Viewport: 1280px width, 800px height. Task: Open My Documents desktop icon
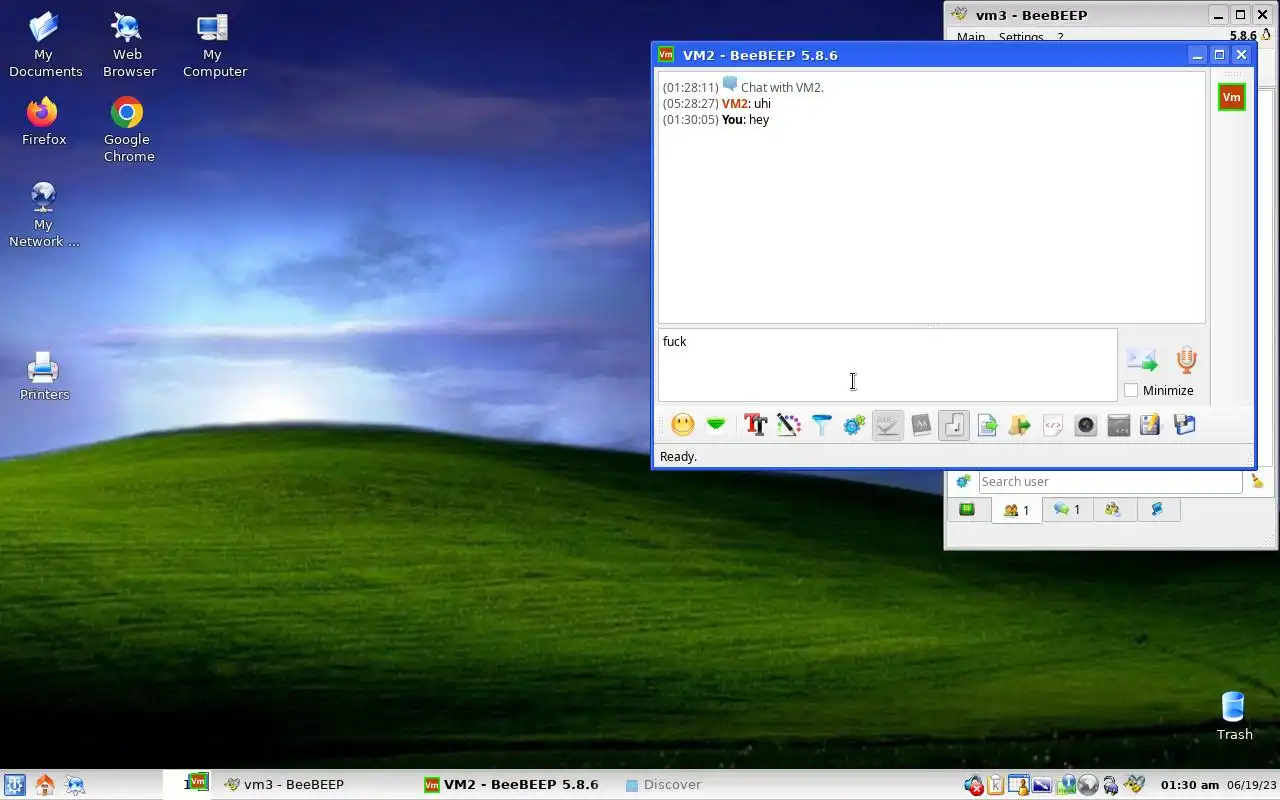pyautogui.click(x=44, y=45)
